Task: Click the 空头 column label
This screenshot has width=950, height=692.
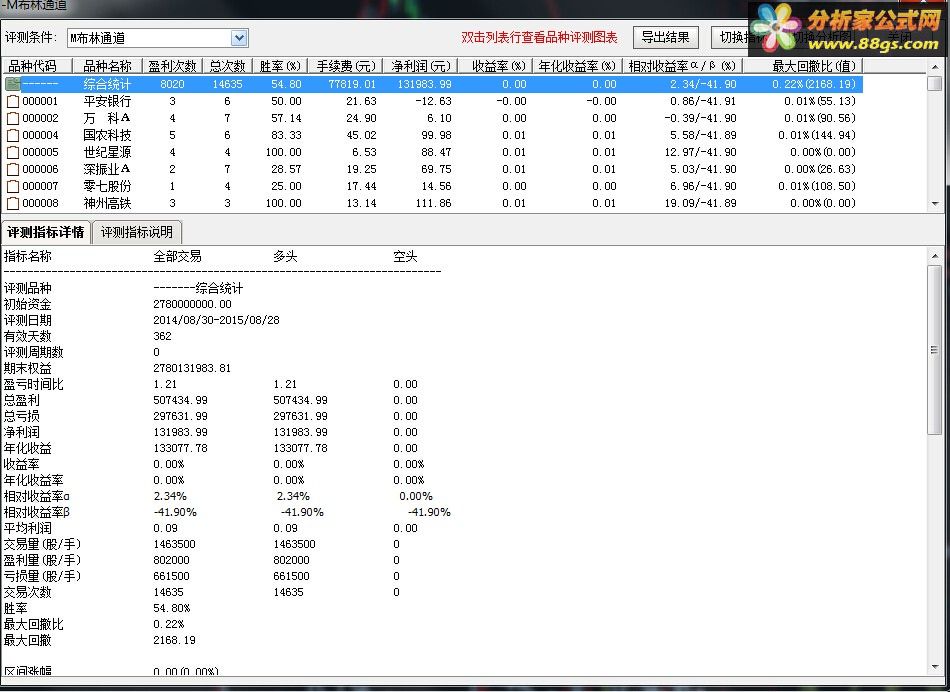Action: point(405,256)
